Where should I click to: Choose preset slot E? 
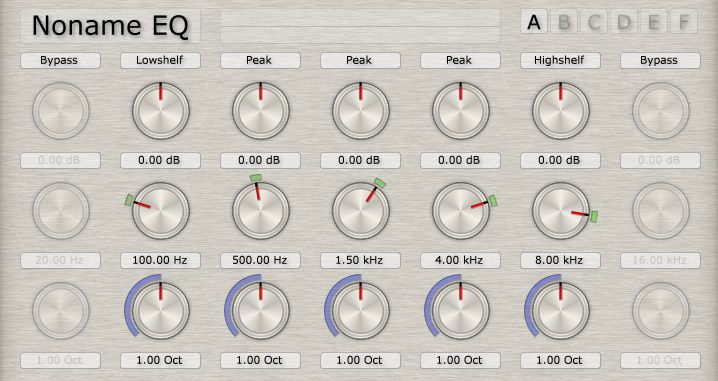tap(654, 22)
